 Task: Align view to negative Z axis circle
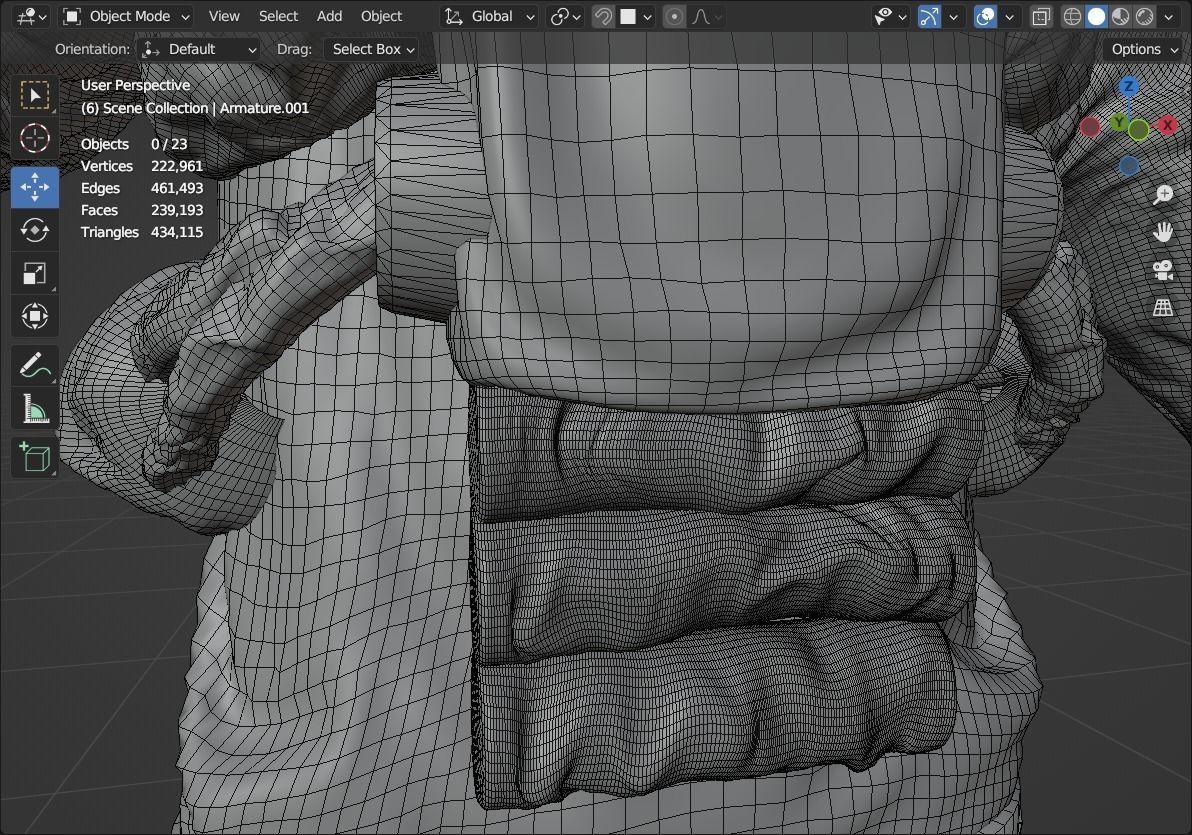pos(1129,166)
